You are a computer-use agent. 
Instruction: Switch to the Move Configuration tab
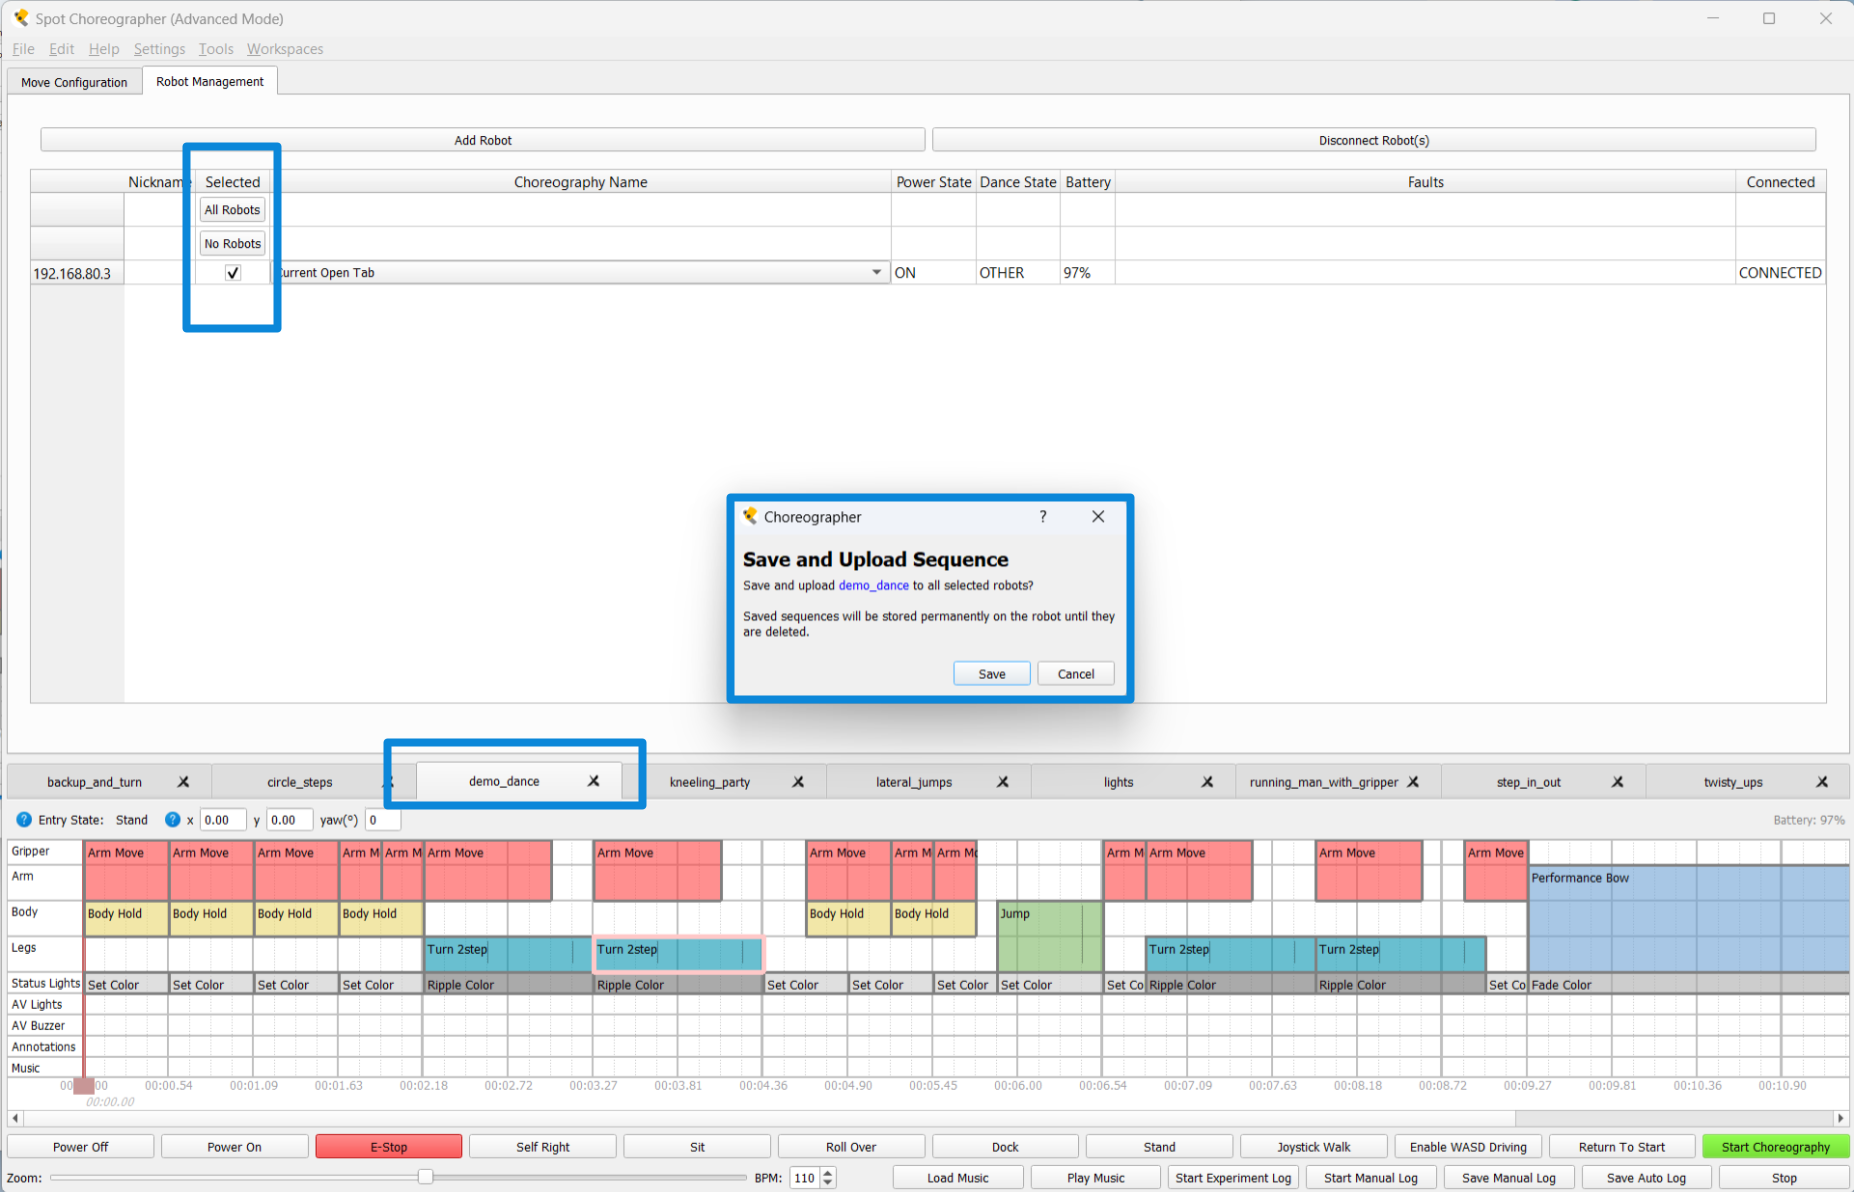74,82
